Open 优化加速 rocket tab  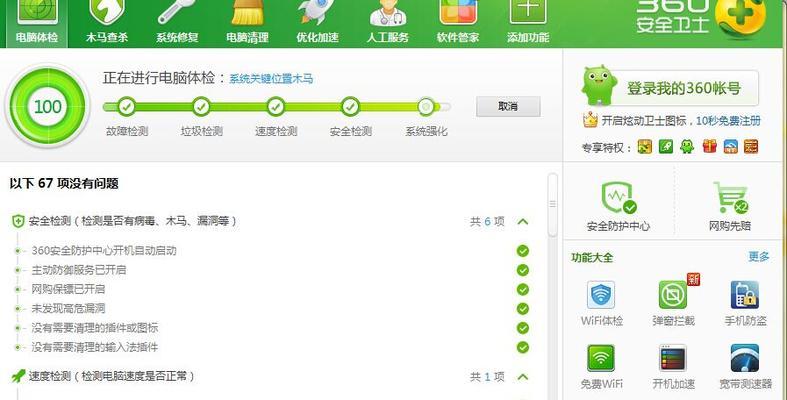click(317, 23)
